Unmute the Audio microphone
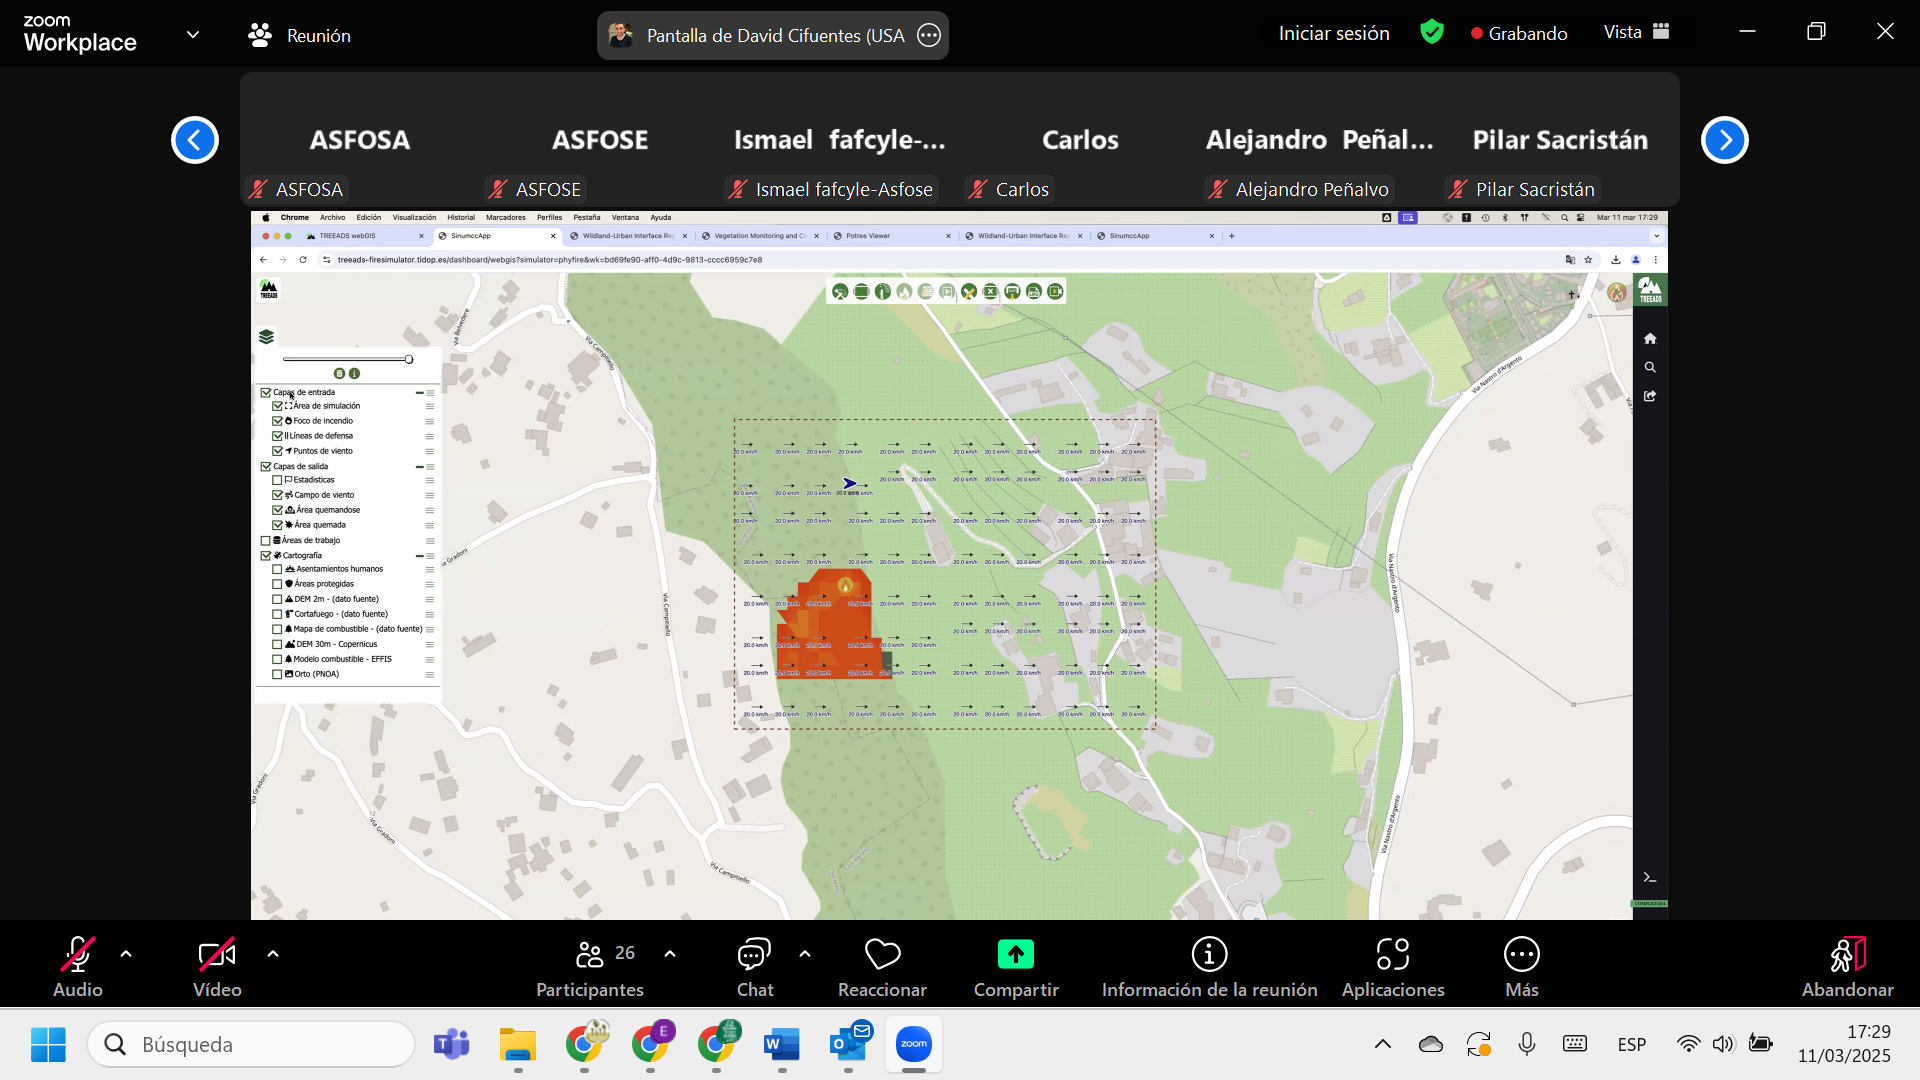This screenshot has height=1080, width=1920. 78,955
